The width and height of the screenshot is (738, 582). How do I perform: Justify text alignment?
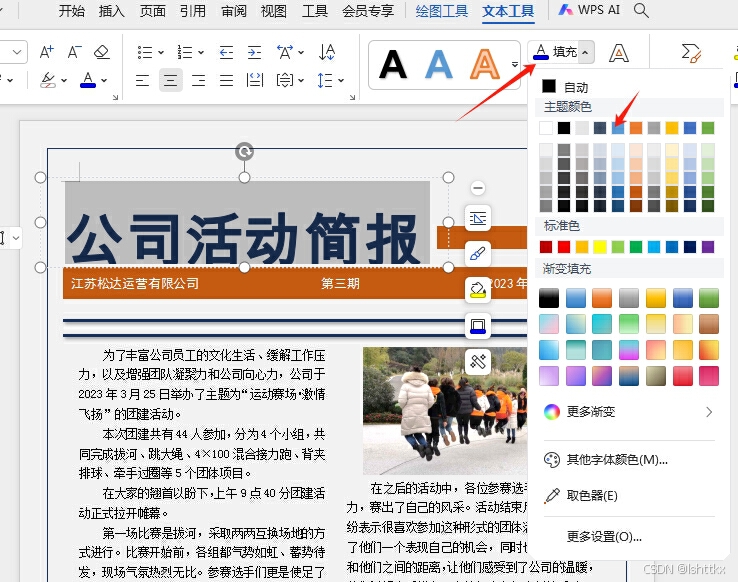[226, 80]
